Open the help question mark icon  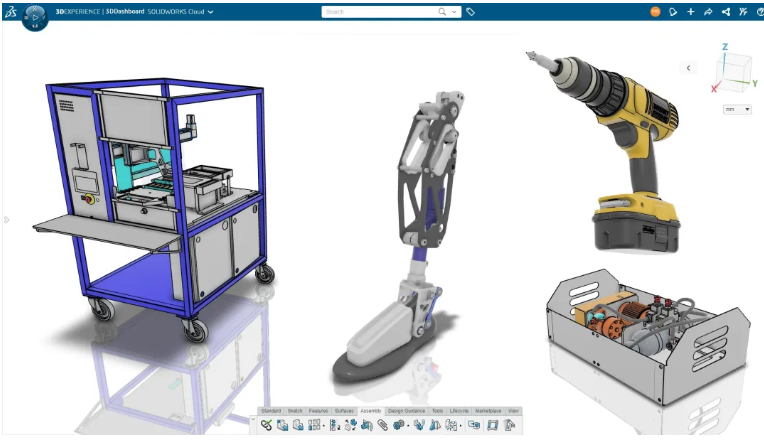[x=760, y=12]
